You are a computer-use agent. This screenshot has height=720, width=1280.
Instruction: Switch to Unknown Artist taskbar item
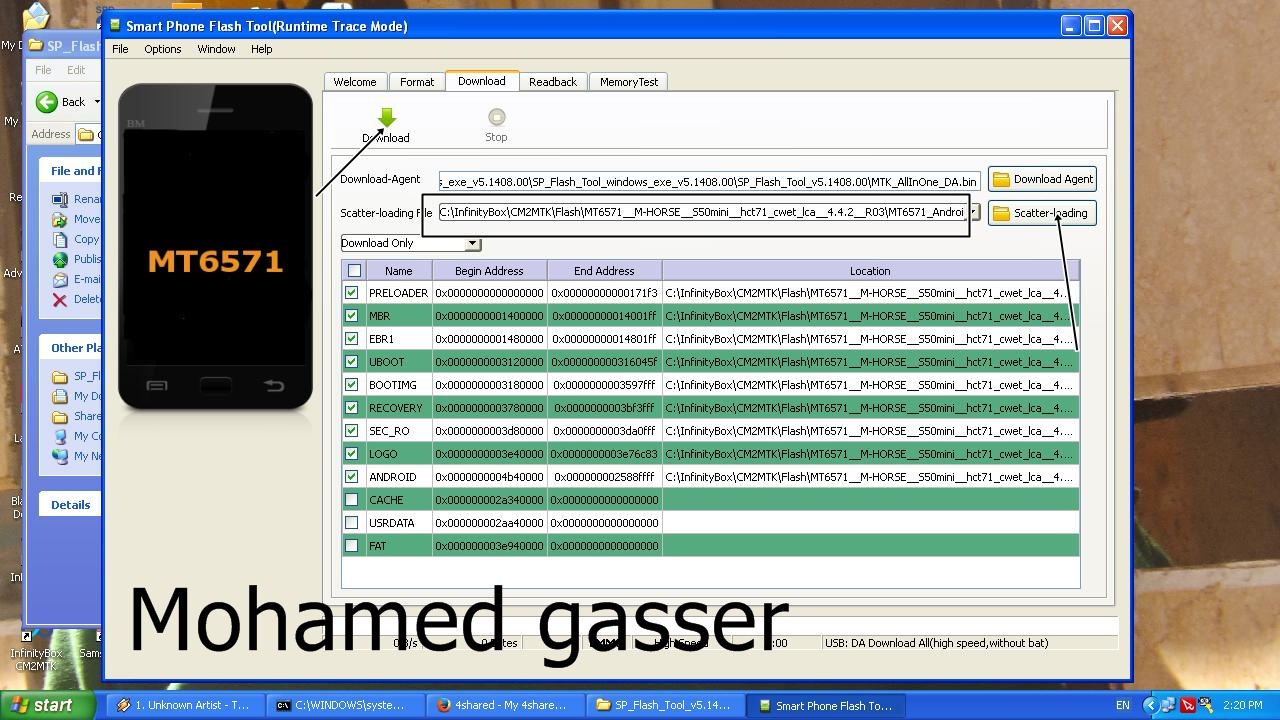pos(186,705)
